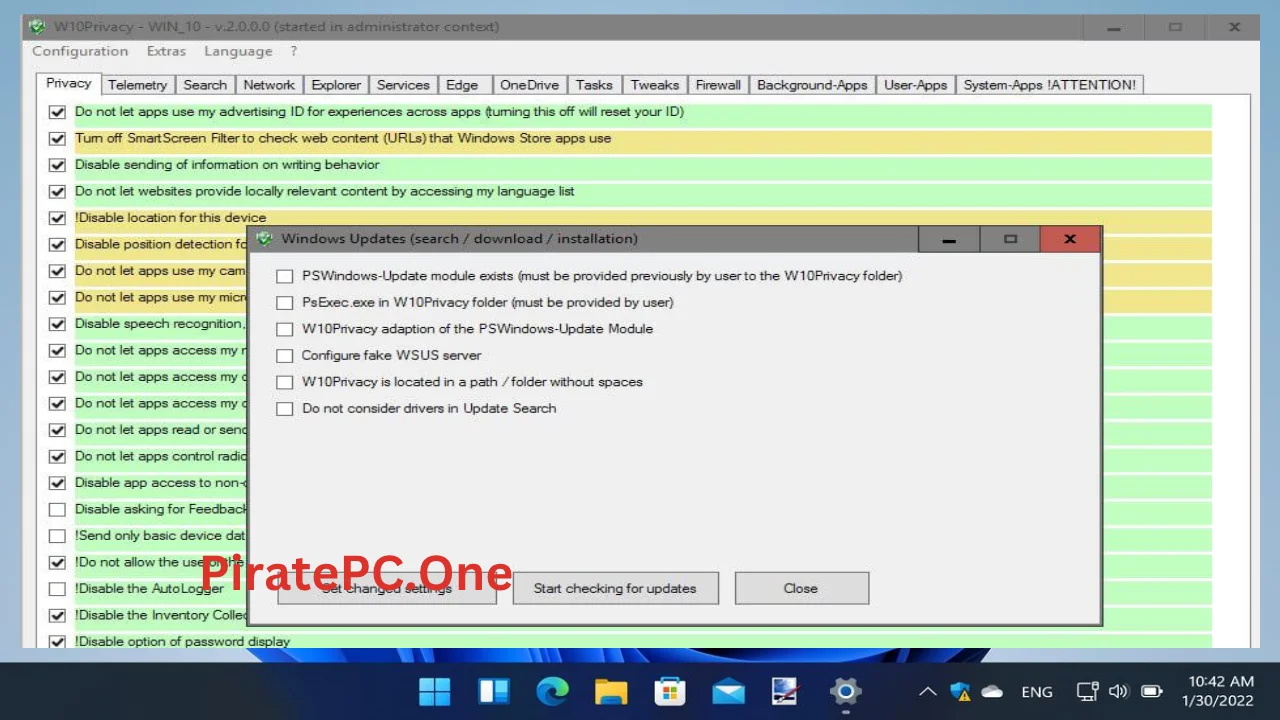Screen dimensions: 1280x720
Task: Maximize the Windows Updates dialog
Action: (1010, 239)
